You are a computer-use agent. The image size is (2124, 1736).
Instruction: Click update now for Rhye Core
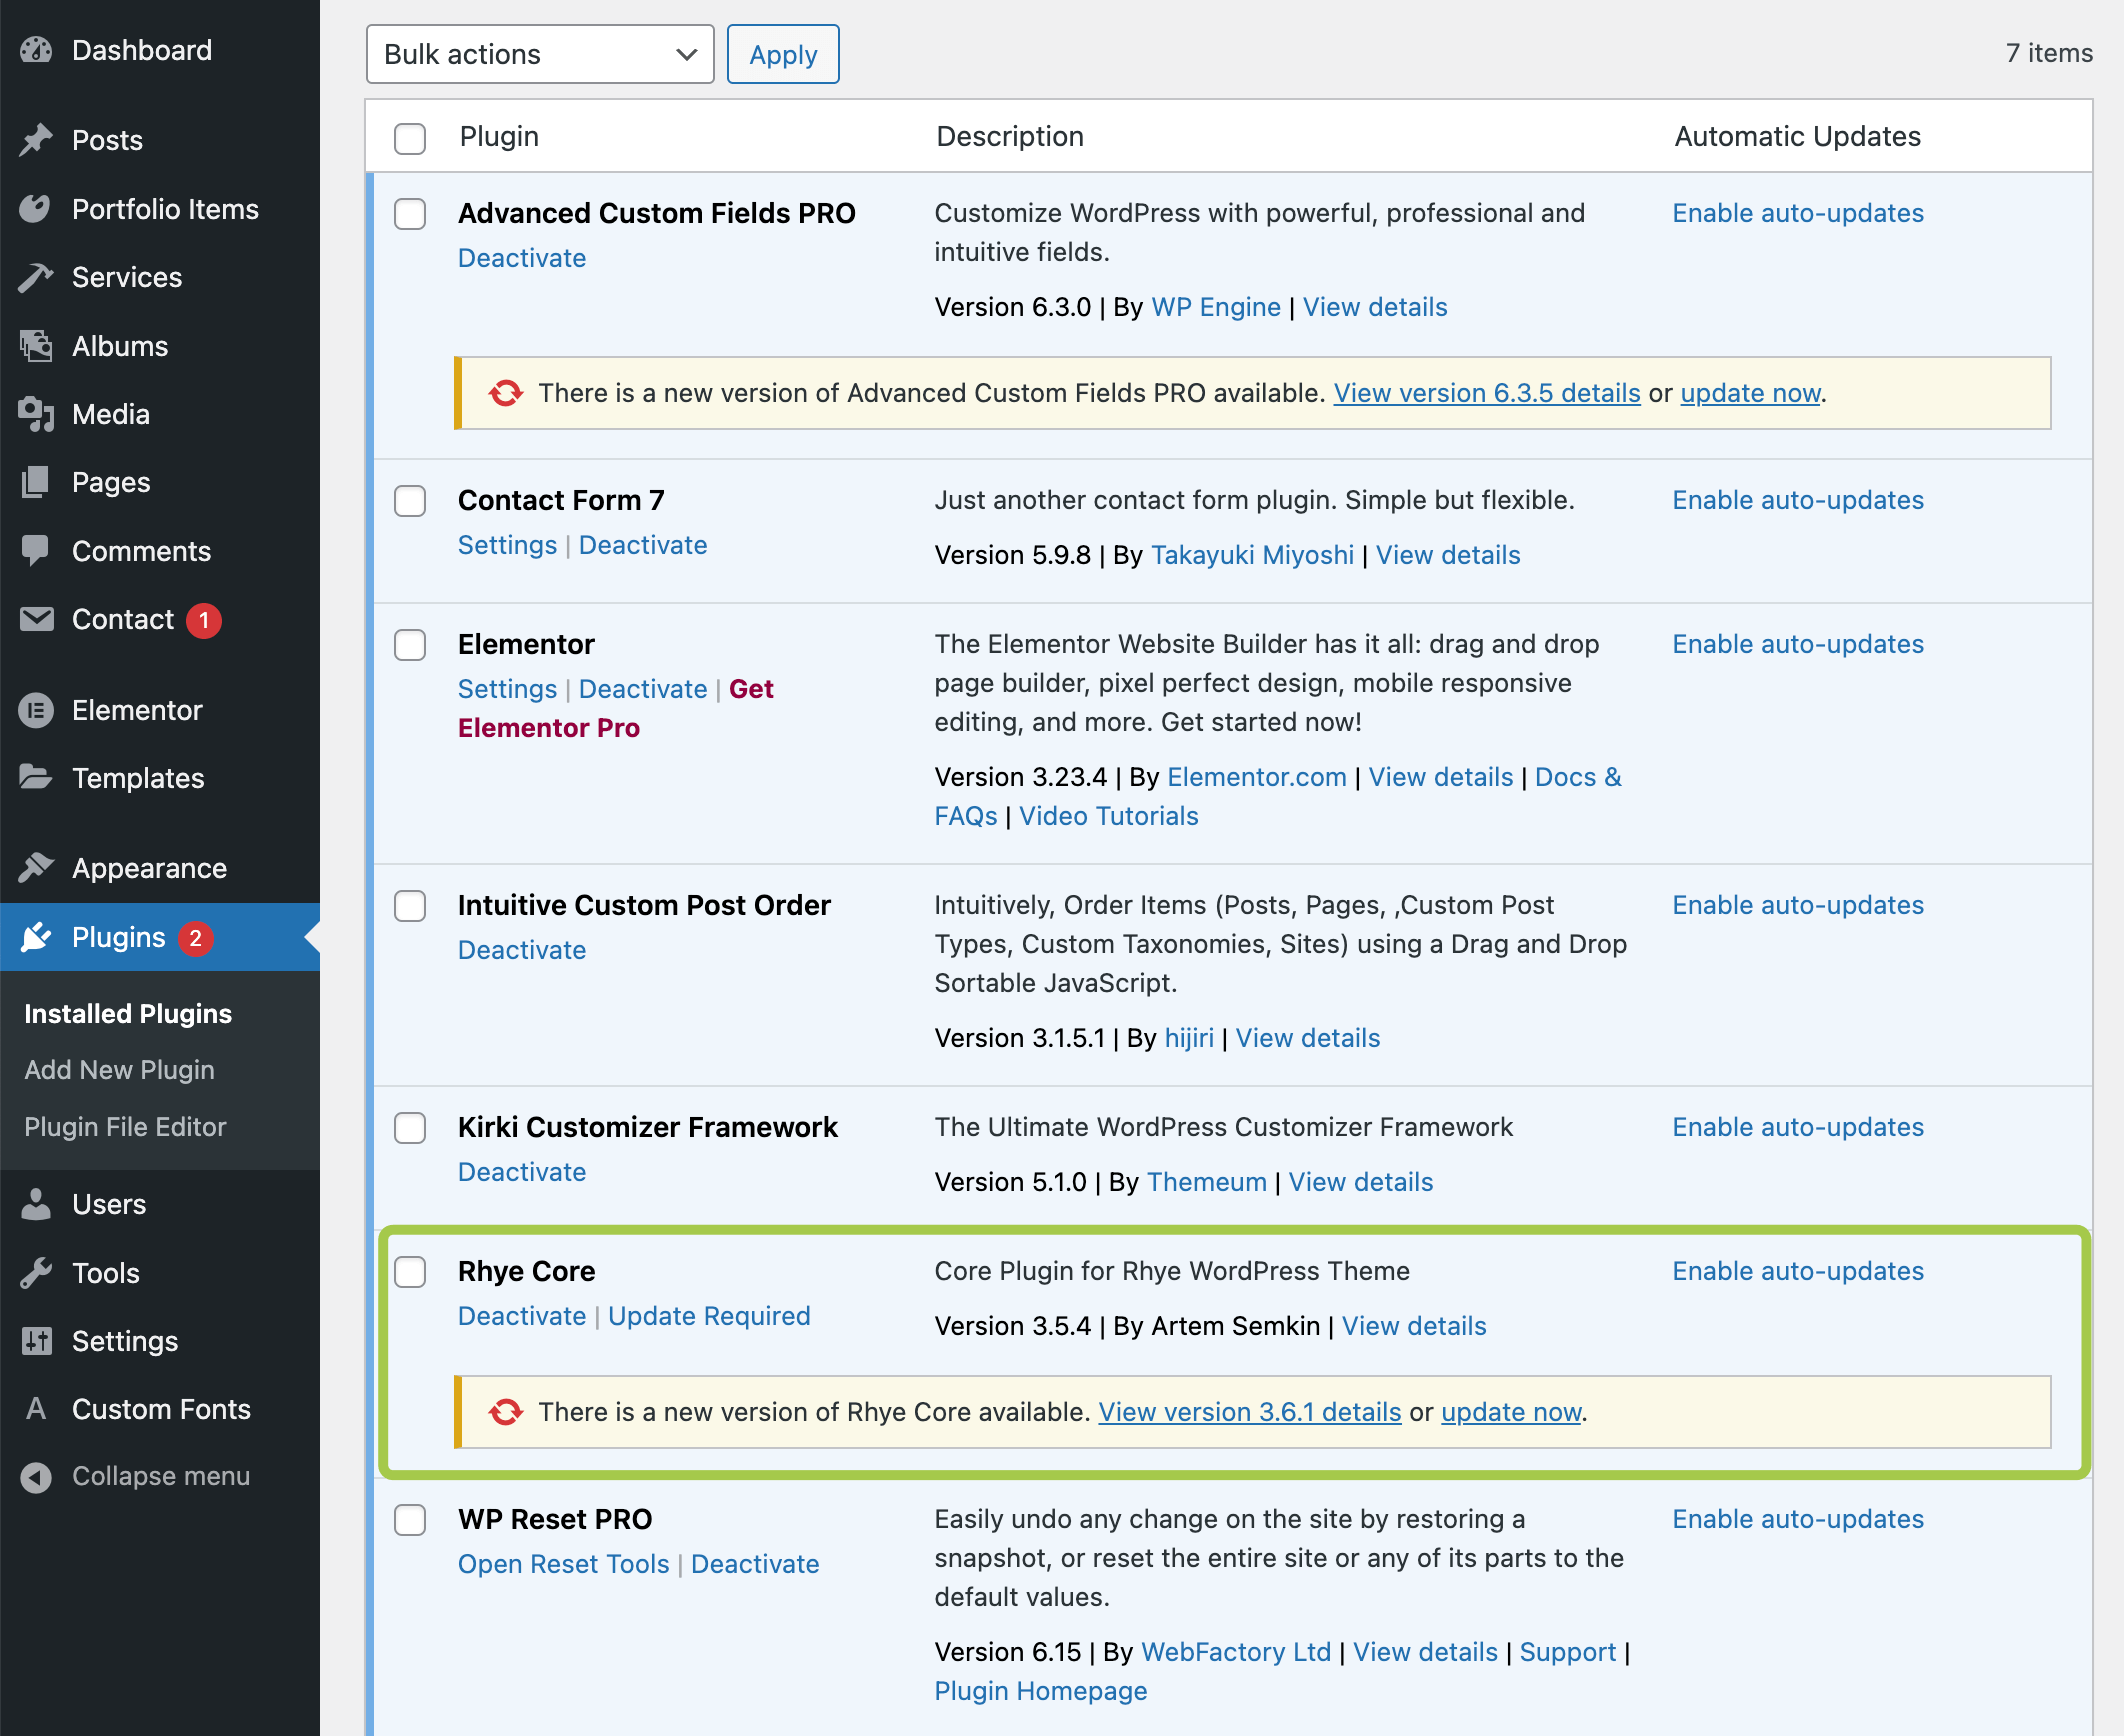pyautogui.click(x=1510, y=1412)
